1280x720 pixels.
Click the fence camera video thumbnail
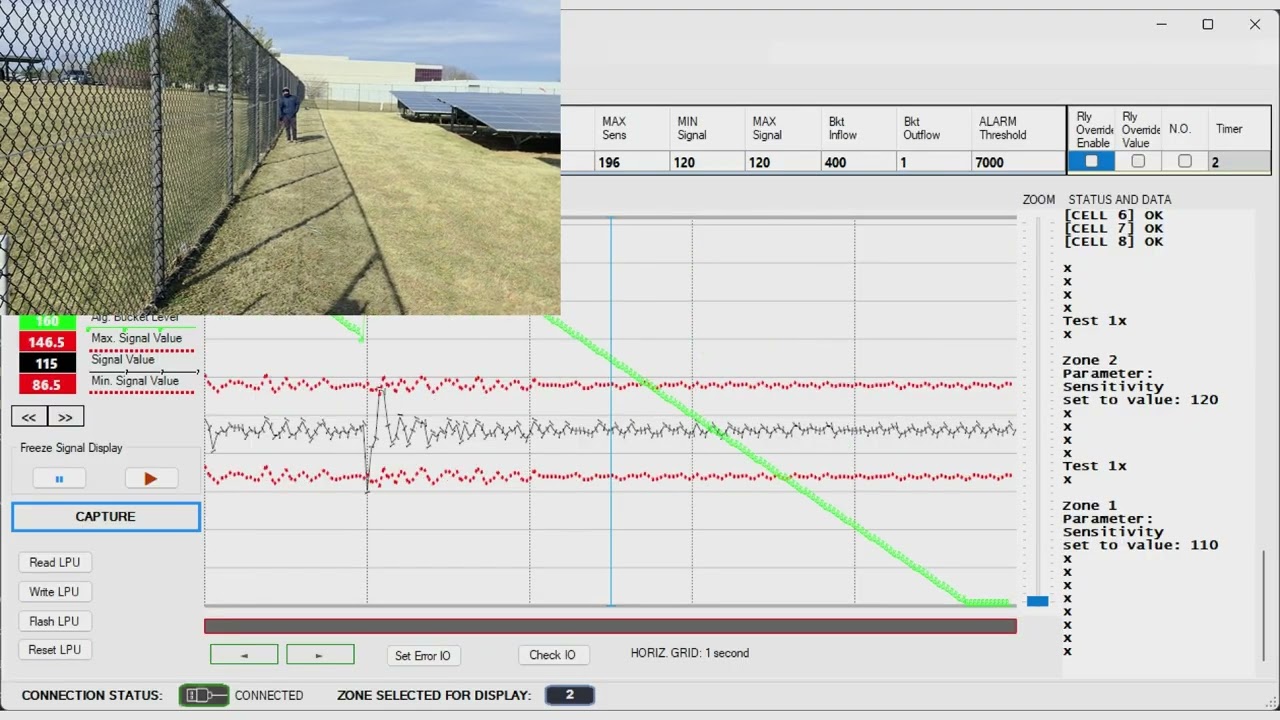point(280,157)
